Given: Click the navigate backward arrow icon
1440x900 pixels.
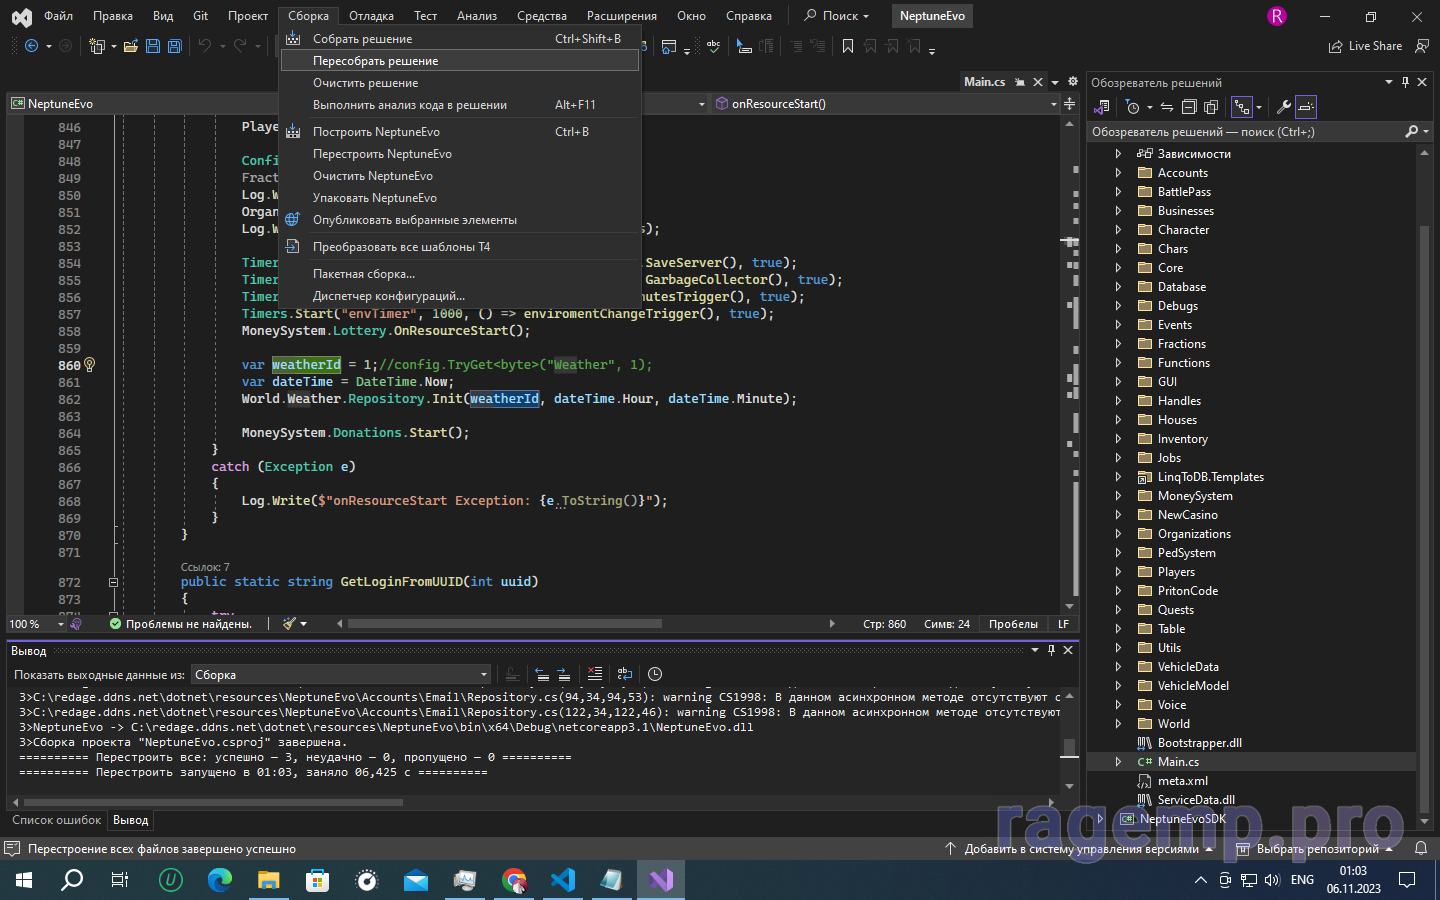Looking at the screenshot, I should [x=31, y=46].
